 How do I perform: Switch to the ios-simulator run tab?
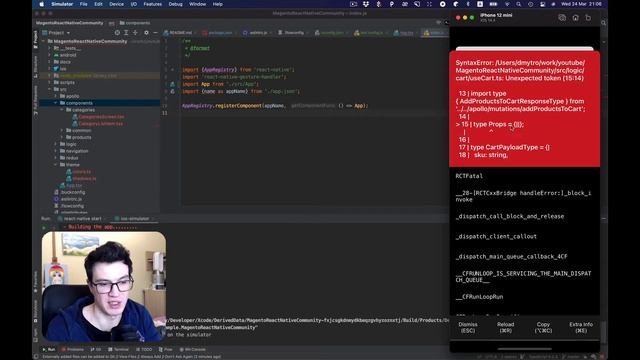point(135,219)
